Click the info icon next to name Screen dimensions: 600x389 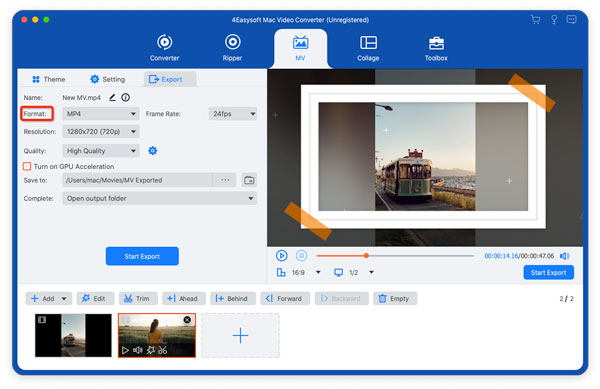click(126, 98)
